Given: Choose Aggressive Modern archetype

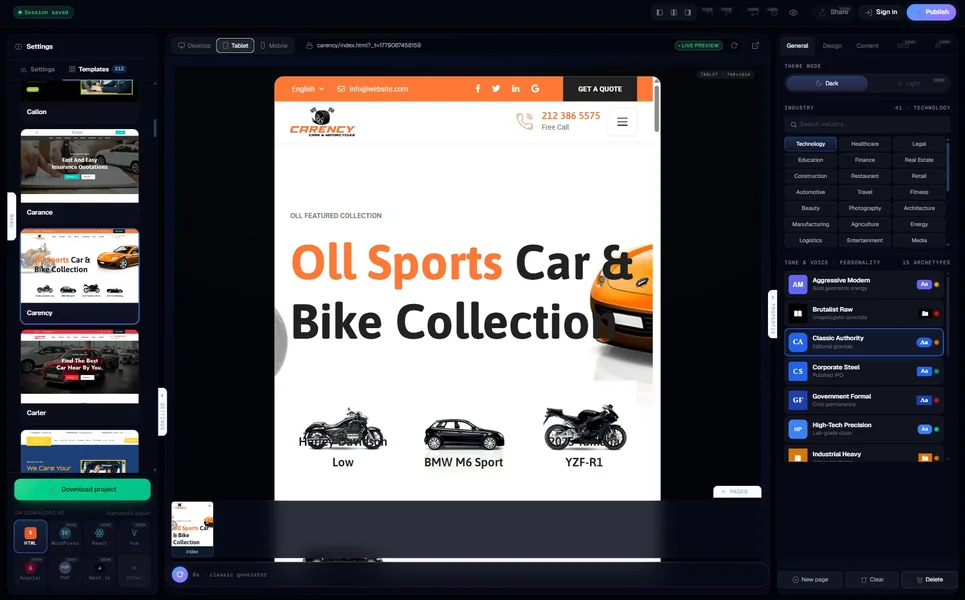Looking at the screenshot, I should click(x=864, y=284).
